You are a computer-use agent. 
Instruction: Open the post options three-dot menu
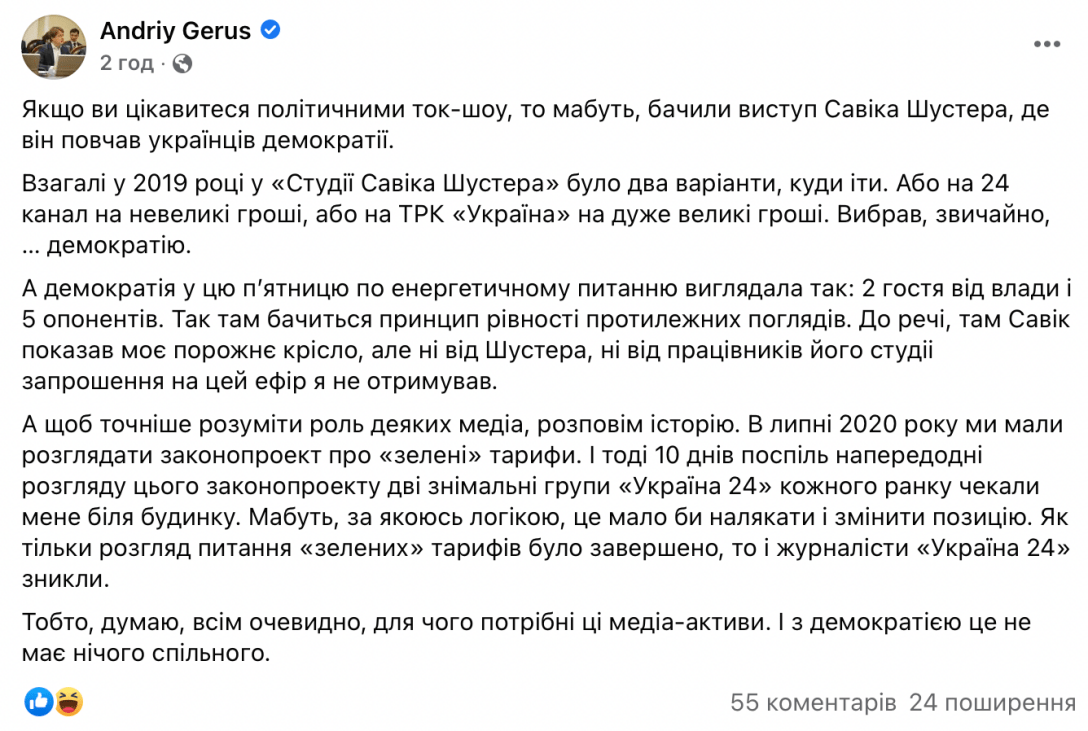(1046, 44)
